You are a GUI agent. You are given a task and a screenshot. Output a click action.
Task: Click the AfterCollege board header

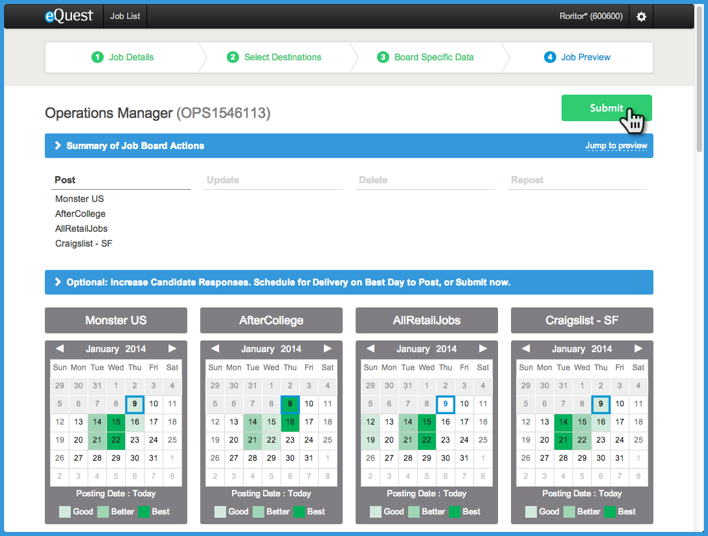coord(271,320)
